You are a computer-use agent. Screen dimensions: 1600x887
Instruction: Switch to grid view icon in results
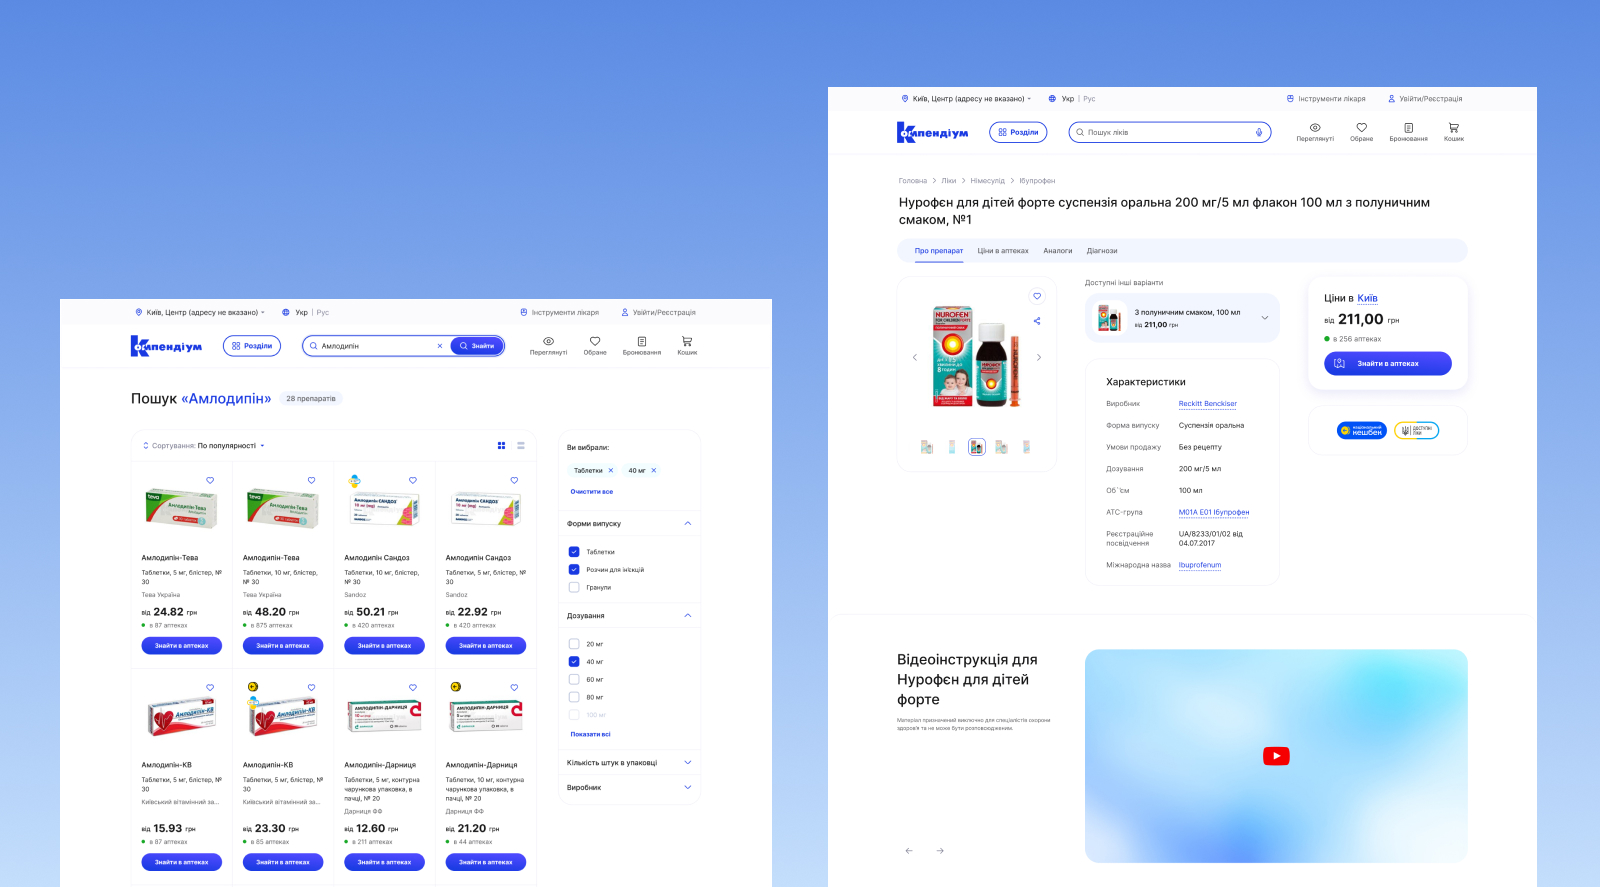pyautogui.click(x=501, y=446)
